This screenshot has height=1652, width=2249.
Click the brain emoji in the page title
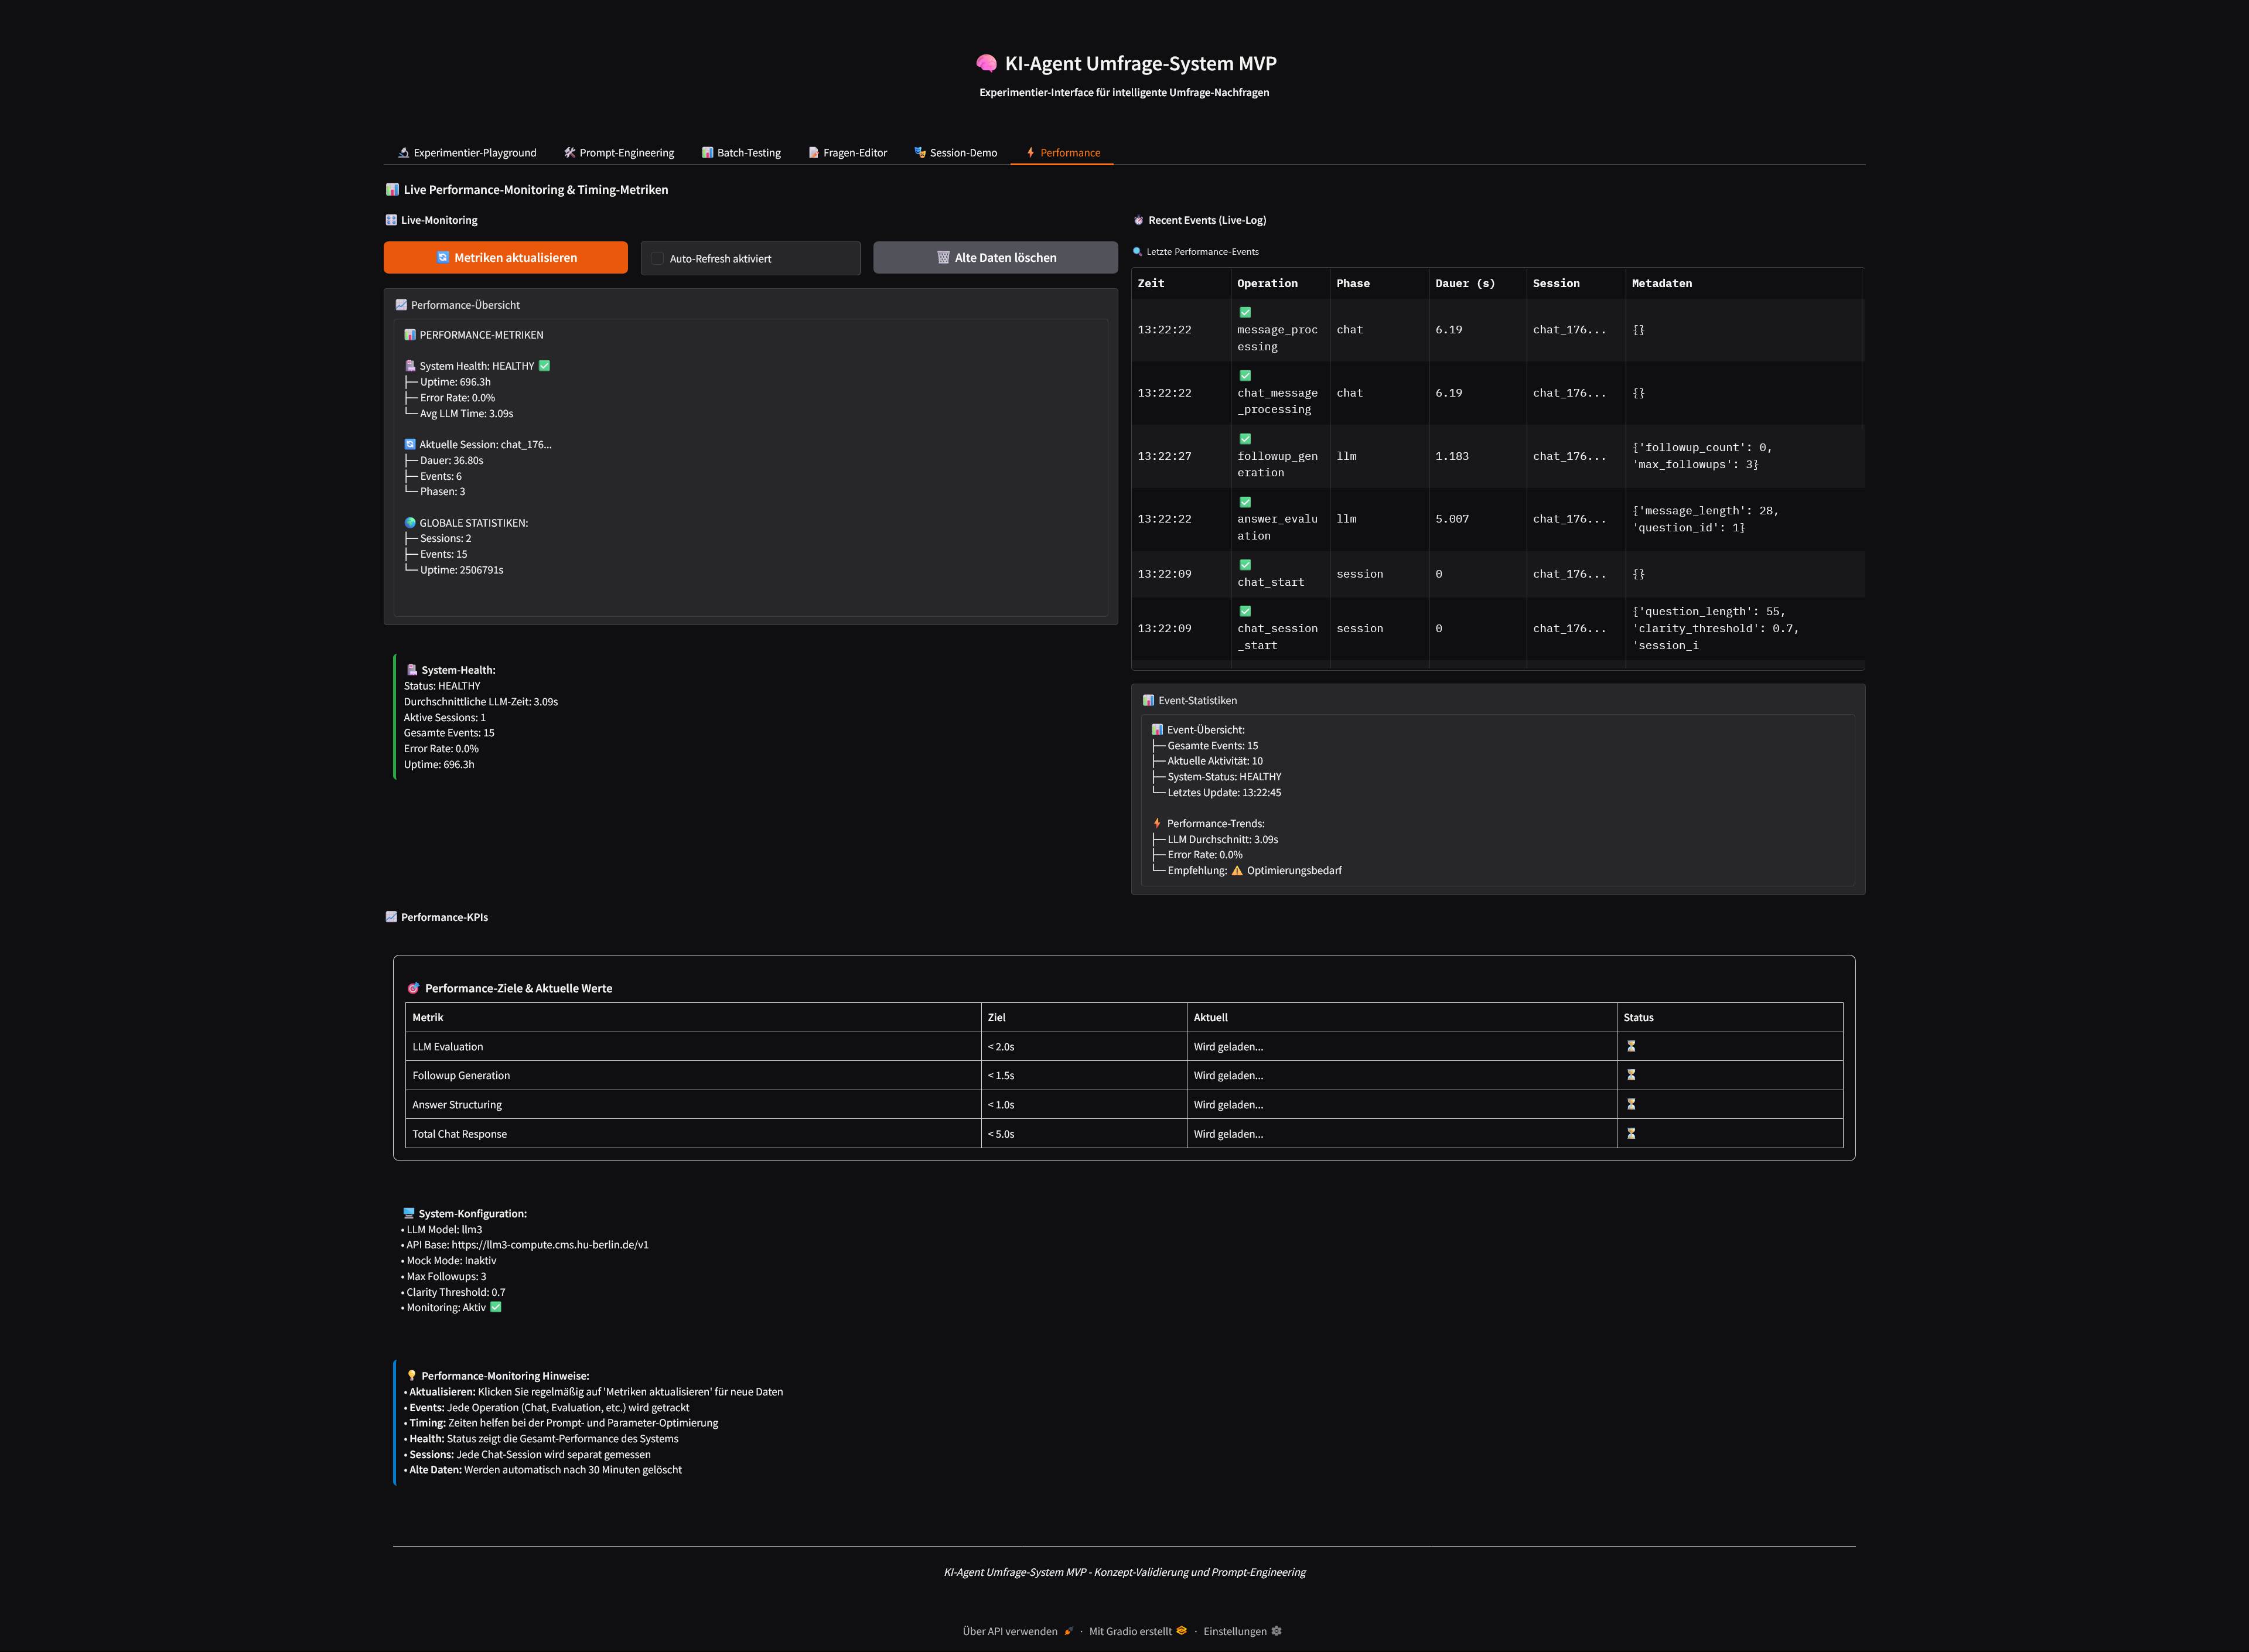point(986,63)
